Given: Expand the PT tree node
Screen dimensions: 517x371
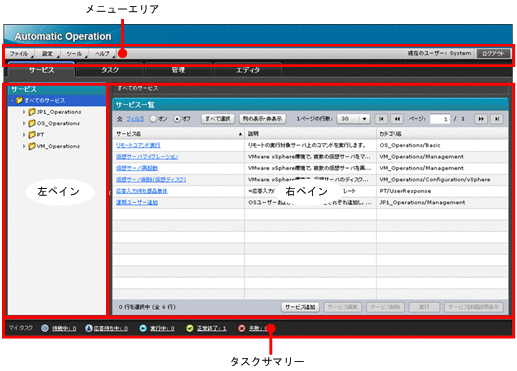Looking at the screenshot, I should coord(24,135).
